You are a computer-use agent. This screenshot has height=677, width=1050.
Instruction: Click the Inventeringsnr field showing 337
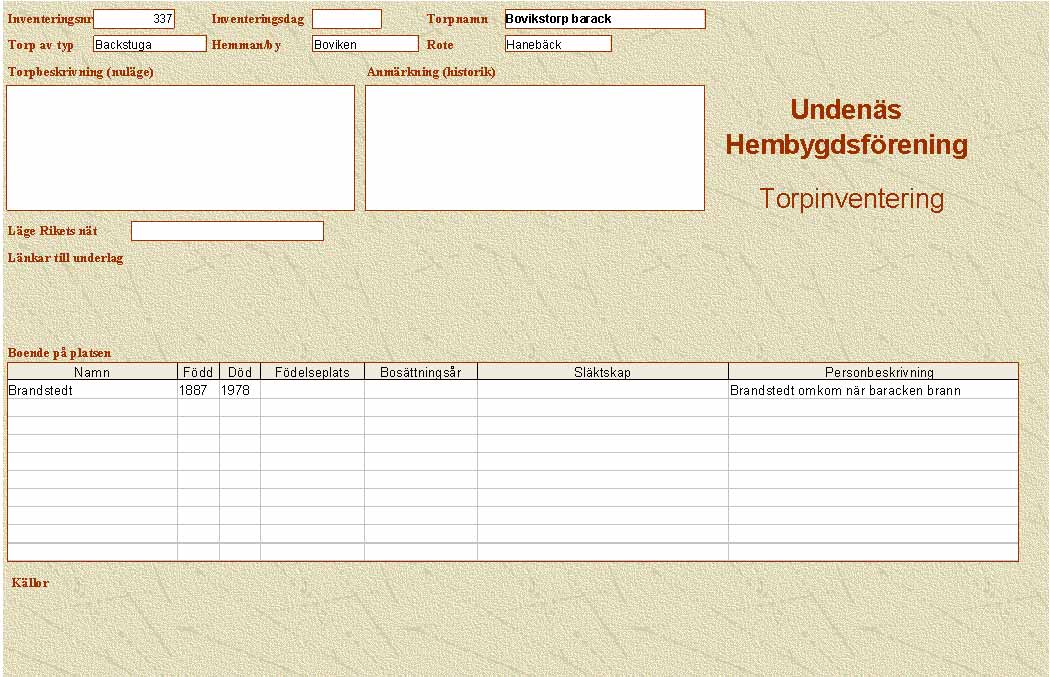(x=134, y=19)
